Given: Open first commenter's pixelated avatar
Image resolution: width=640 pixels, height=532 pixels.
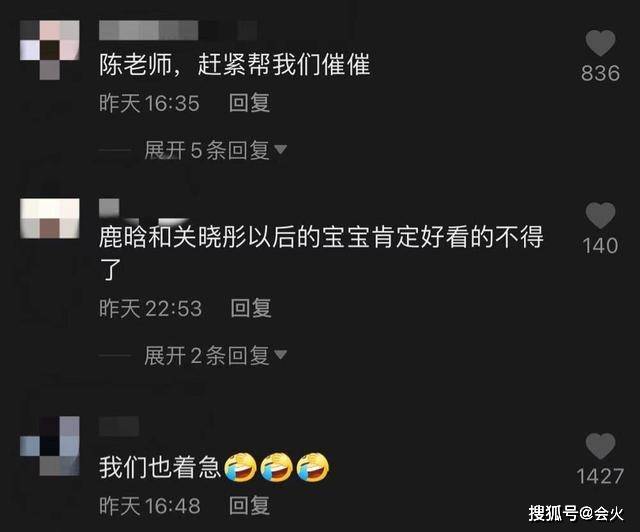Looking at the screenshot, I should [x=50, y=50].
